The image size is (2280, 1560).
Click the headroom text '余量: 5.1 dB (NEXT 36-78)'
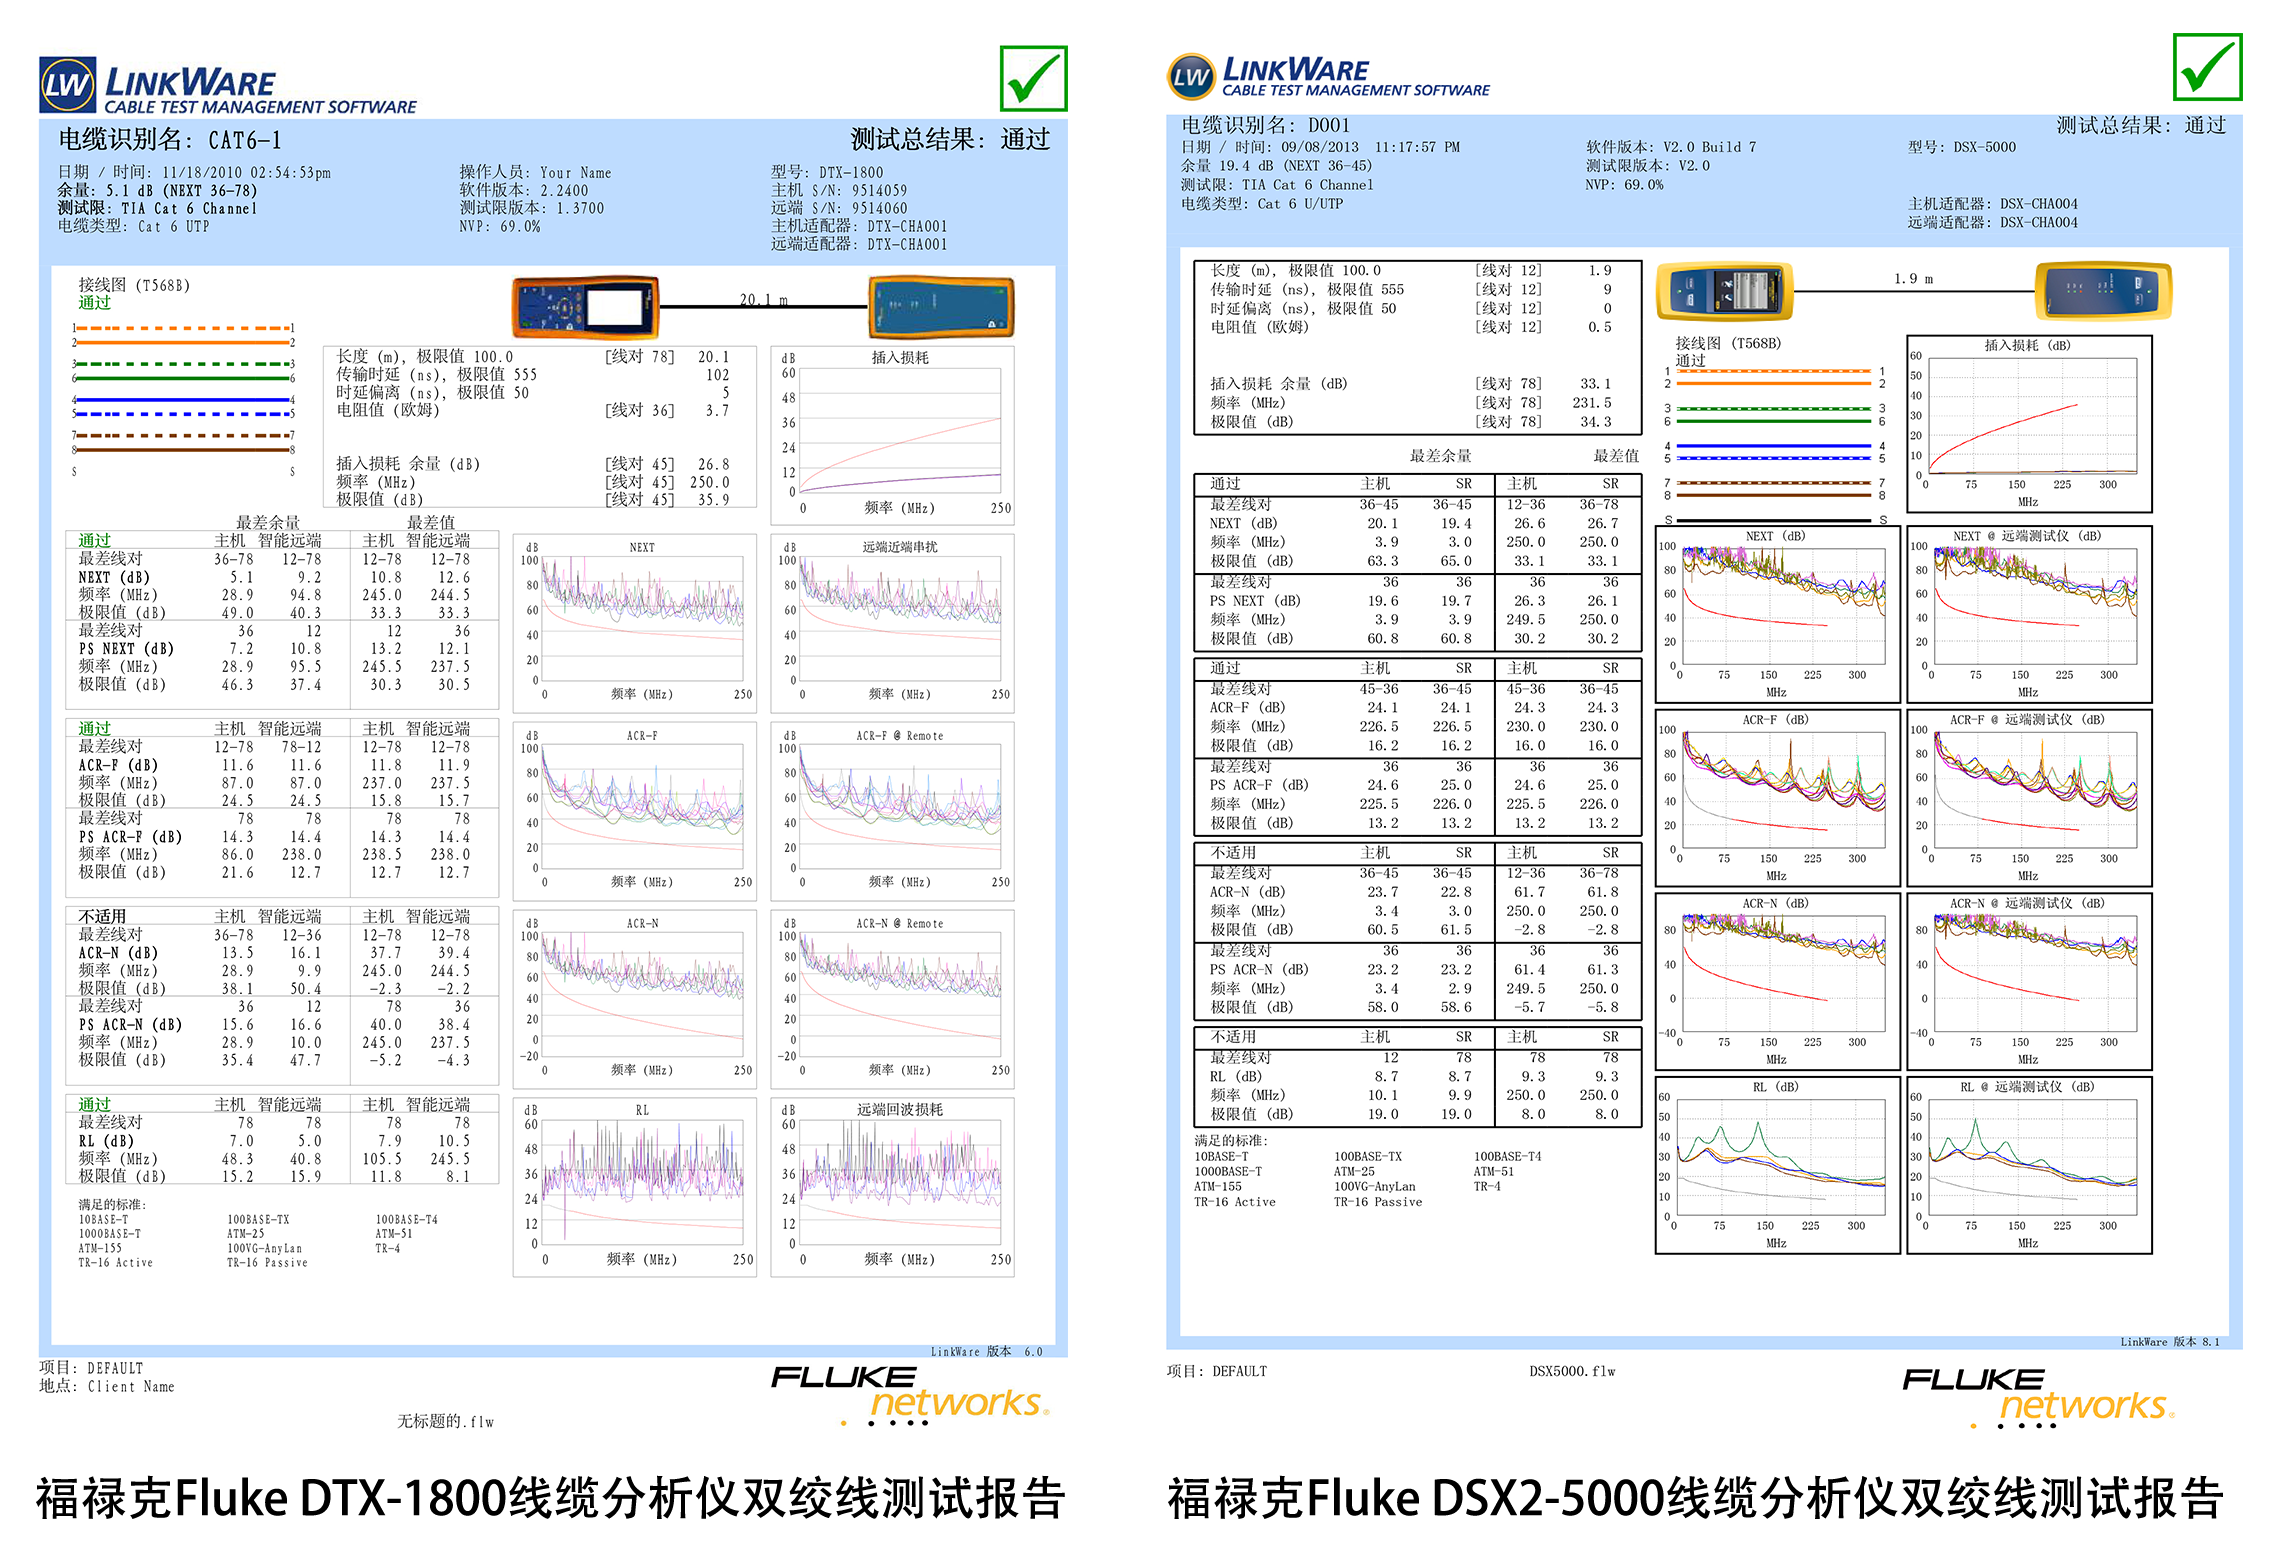157,191
